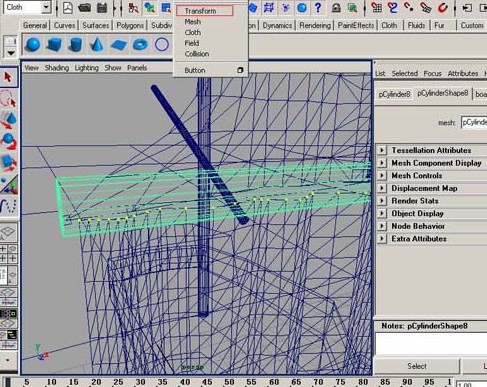Screen dimensions: 487x387
Task: Enable Snap to grids magnet icon
Action: point(376,8)
